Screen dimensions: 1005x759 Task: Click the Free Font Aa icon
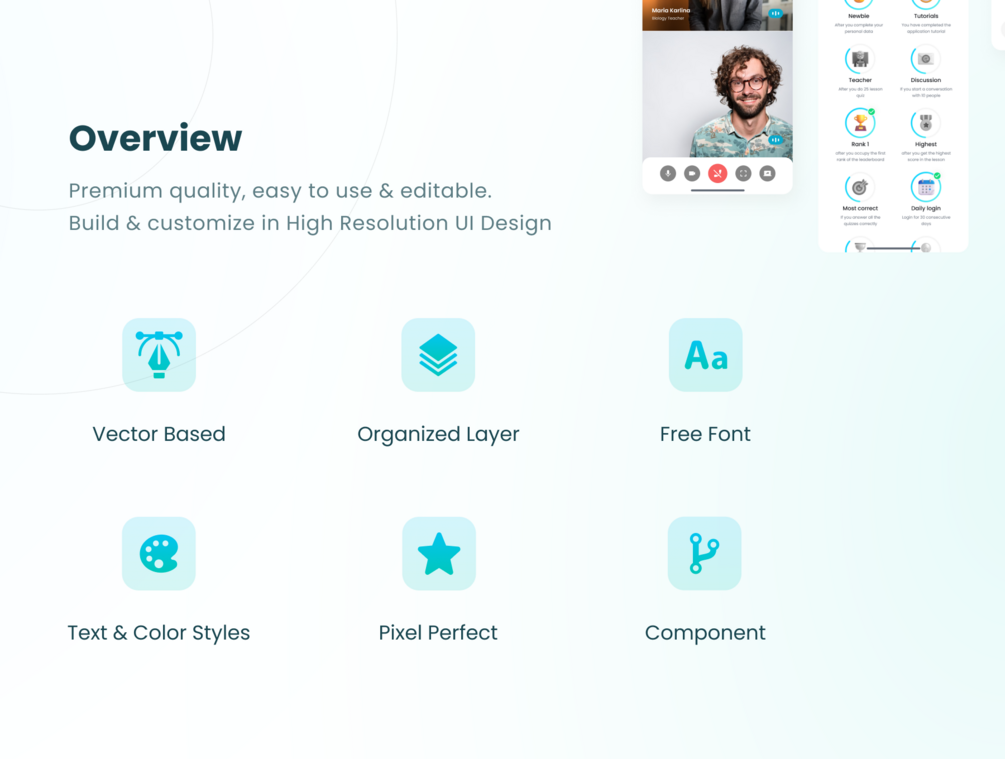[x=706, y=354]
